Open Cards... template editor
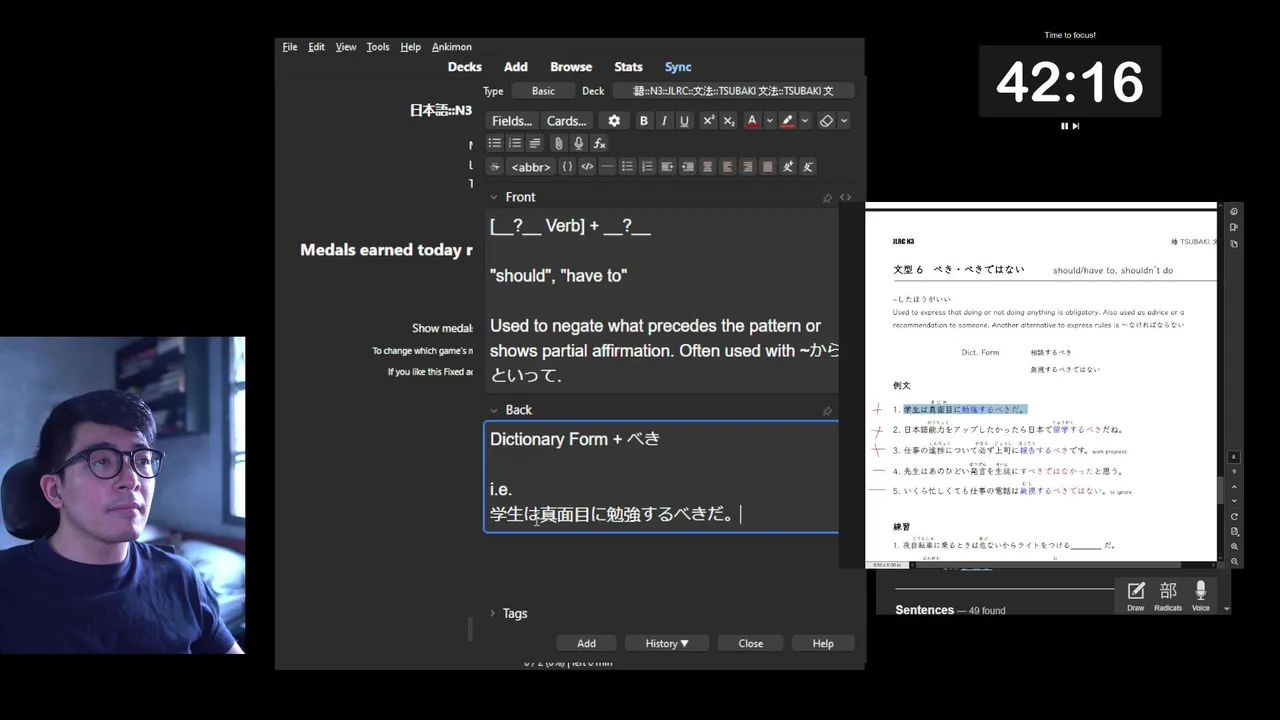The image size is (1280, 720). [x=566, y=121]
